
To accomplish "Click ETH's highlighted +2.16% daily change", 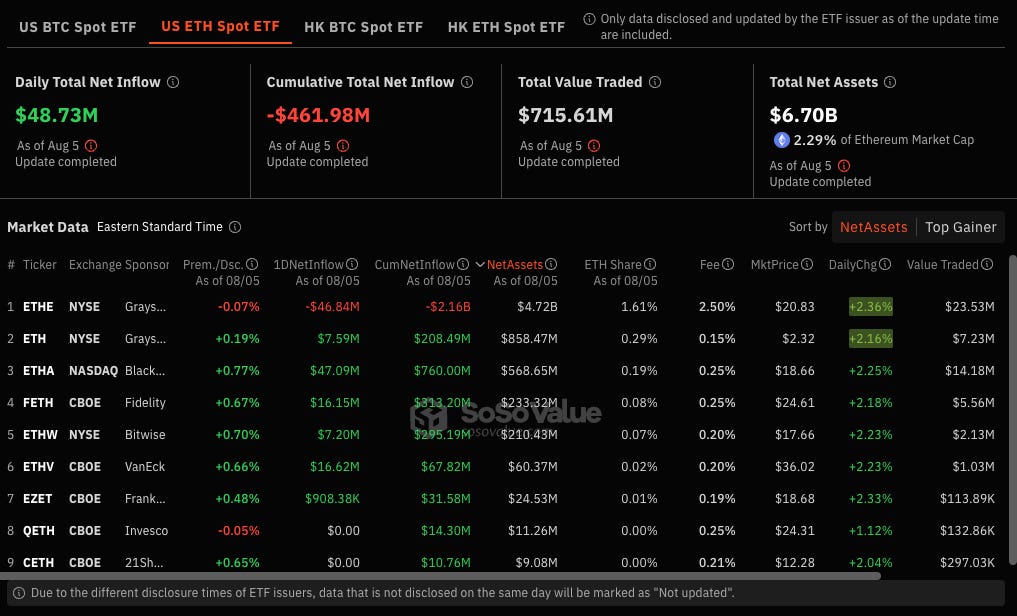I will 870,338.
